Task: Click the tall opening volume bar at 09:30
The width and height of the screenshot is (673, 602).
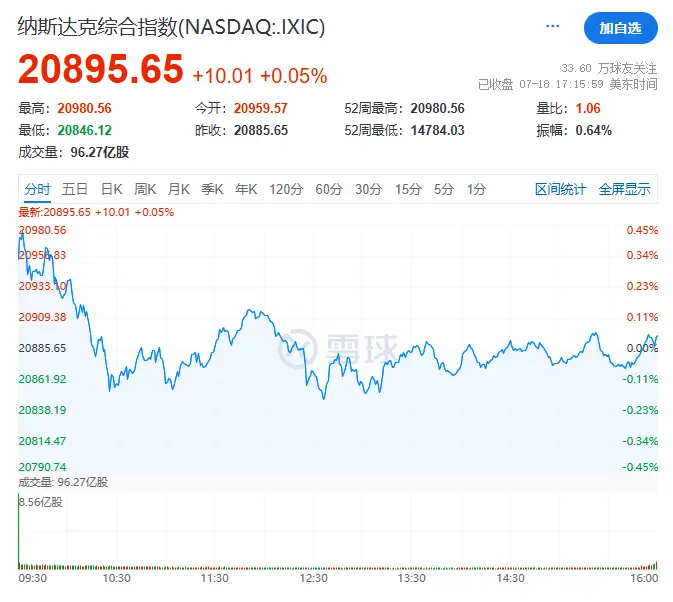Action: pos(19,531)
